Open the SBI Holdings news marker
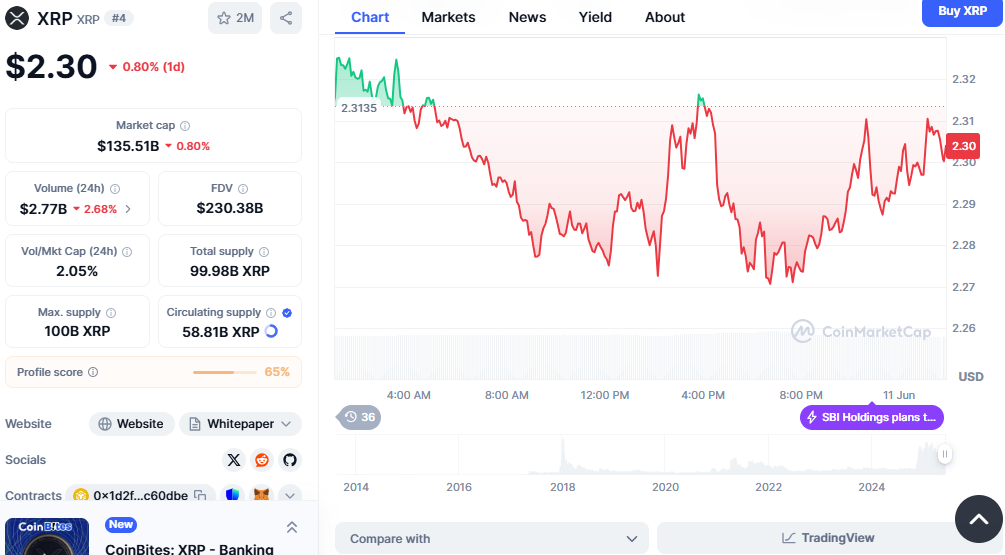 [x=871, y=417]
